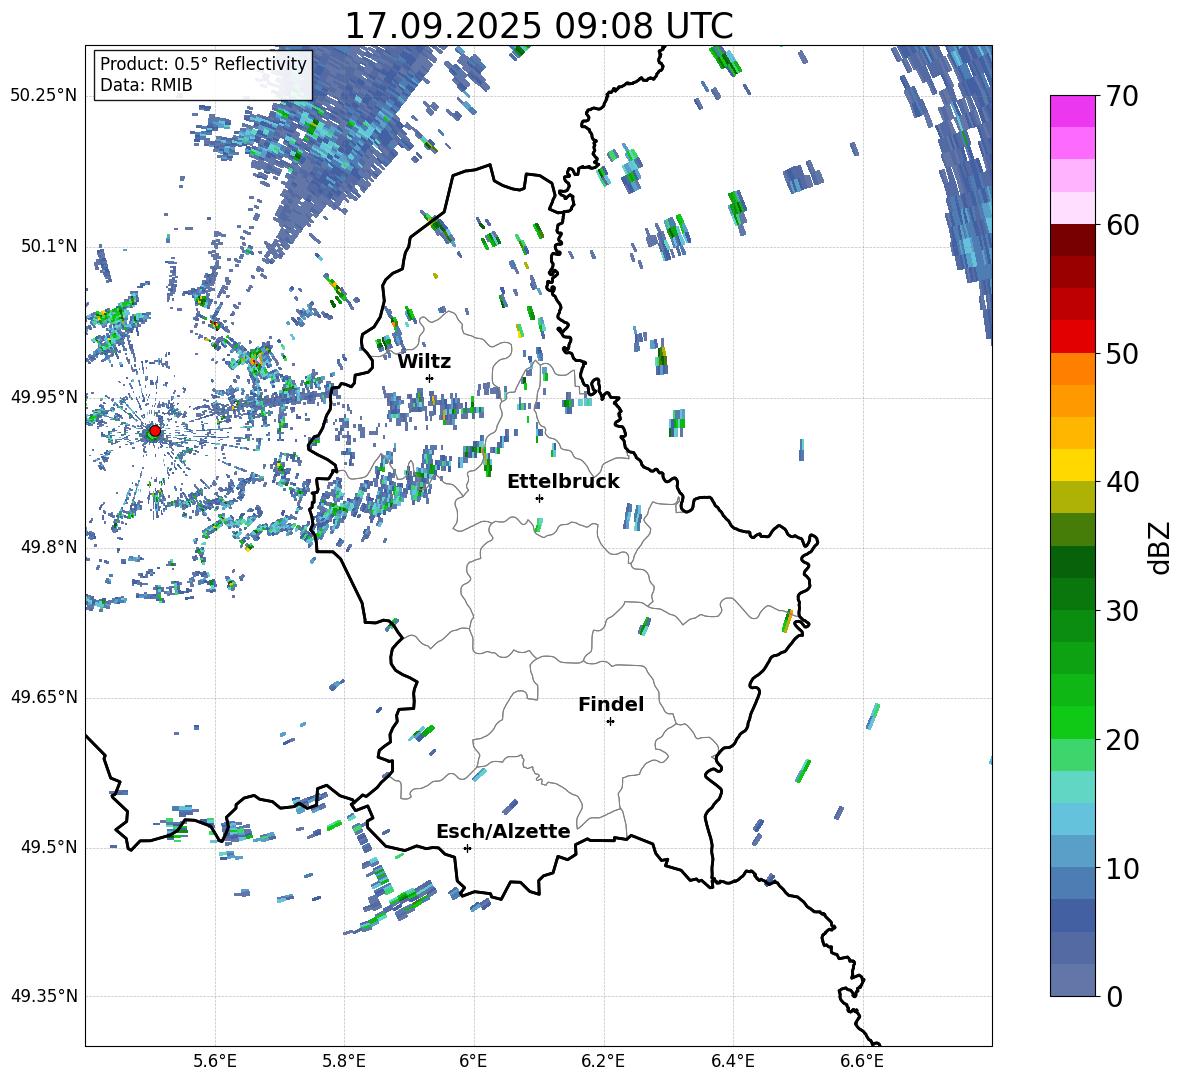Click colorbar tick label 40
The width and height of the screenshot is (1184, 1081).
coord(1122,482)
